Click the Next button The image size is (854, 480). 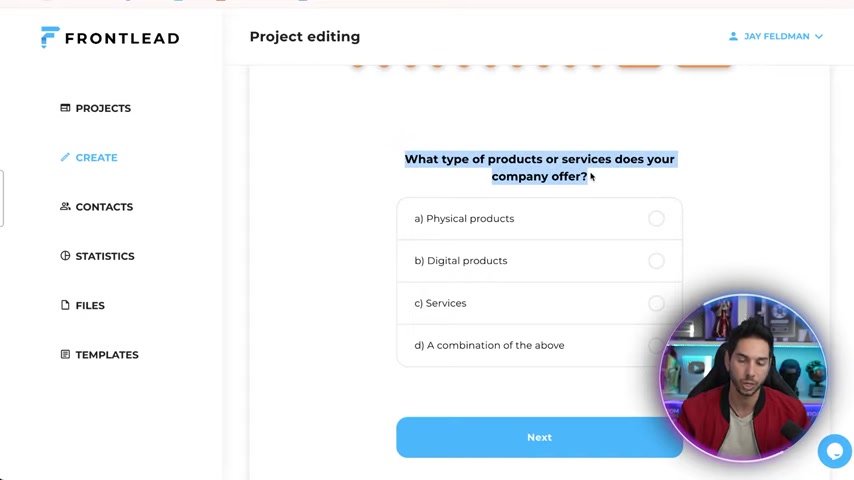539,437
